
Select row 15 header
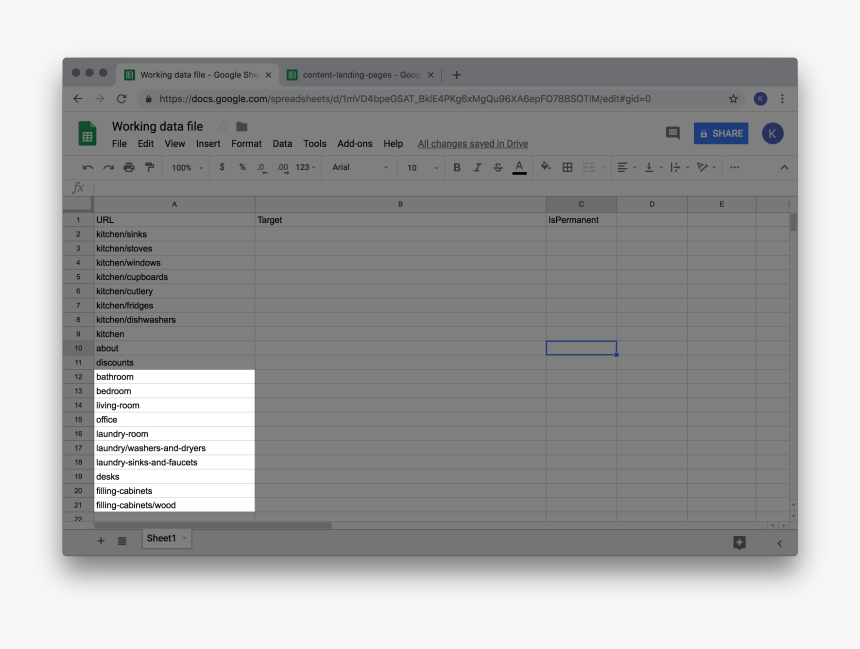pyautogui.click(x=78, y=420)
